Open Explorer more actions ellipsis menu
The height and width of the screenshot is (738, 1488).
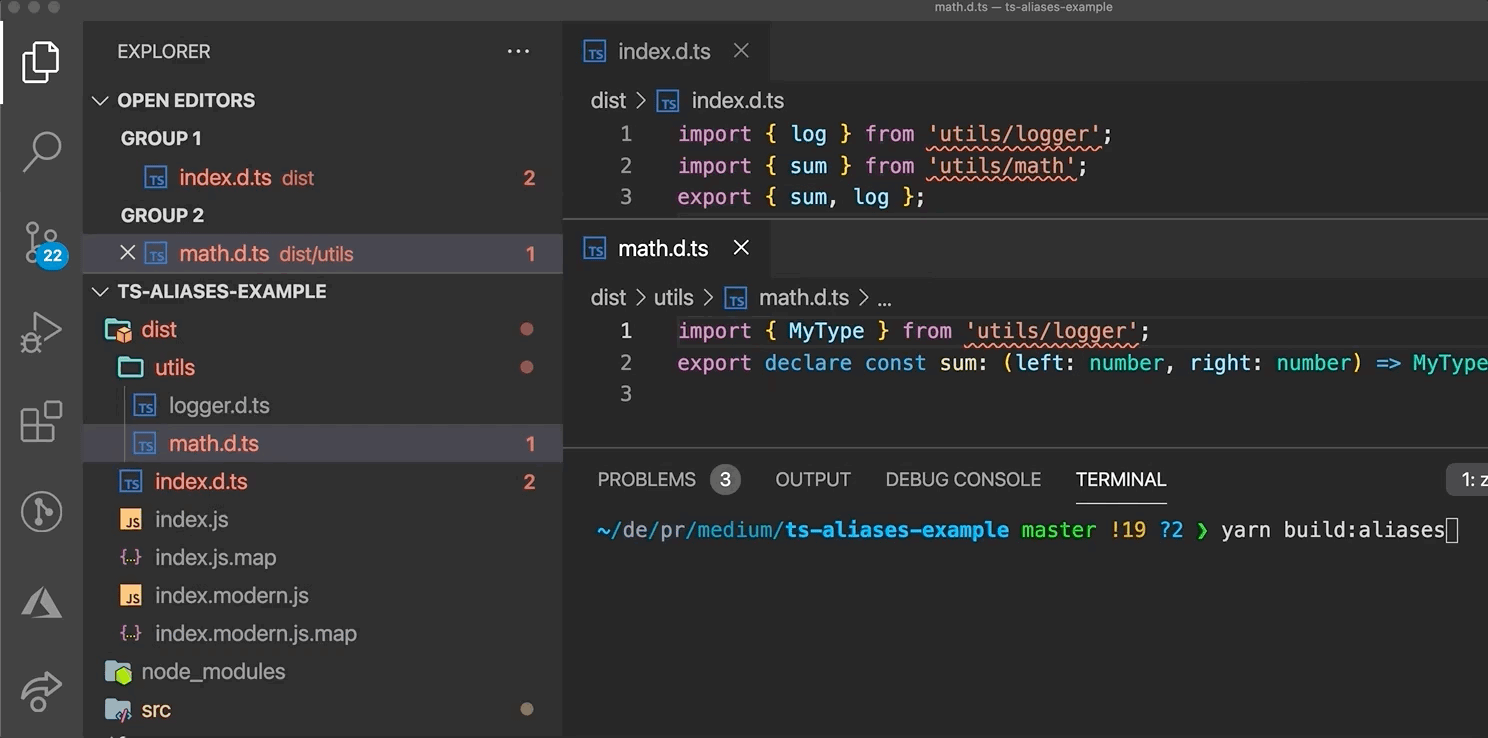pos(518,52)
